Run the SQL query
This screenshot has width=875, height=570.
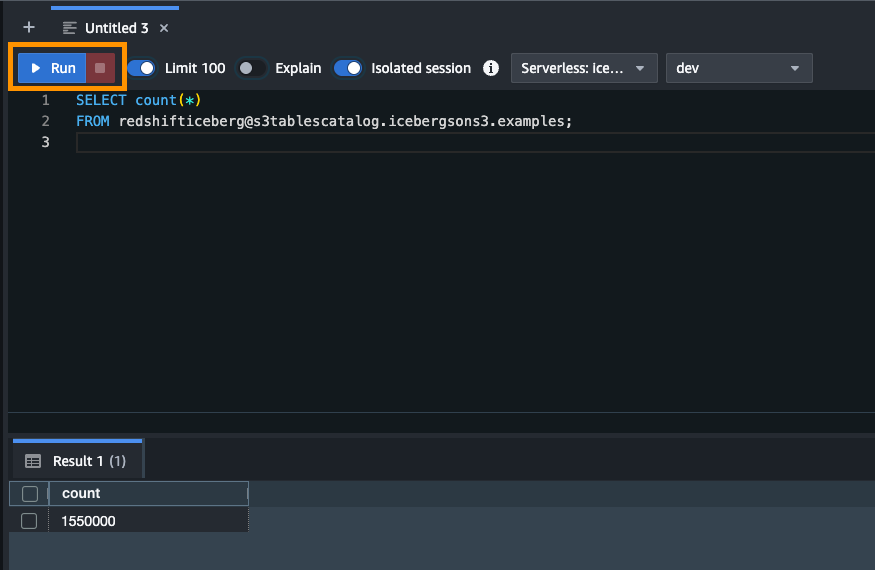52,68
